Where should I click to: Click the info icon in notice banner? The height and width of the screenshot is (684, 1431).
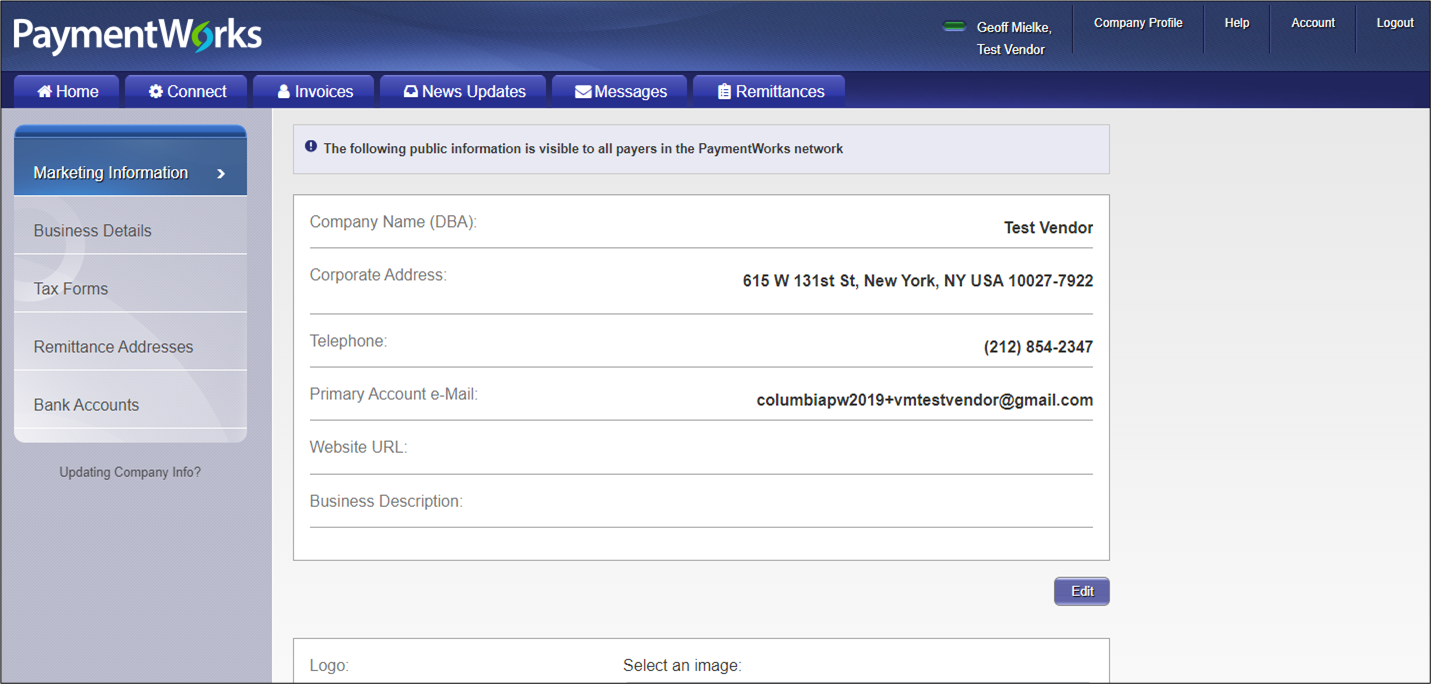[311, 147]
